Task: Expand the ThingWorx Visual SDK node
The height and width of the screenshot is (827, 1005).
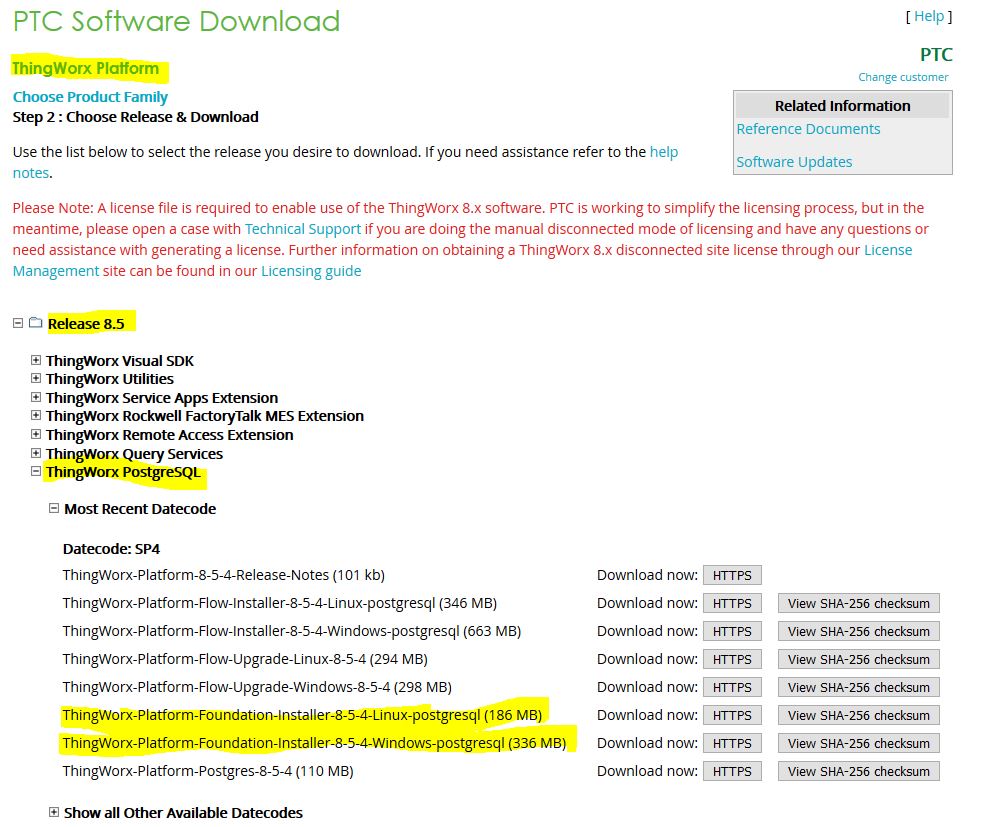Action: coord(36,360)
